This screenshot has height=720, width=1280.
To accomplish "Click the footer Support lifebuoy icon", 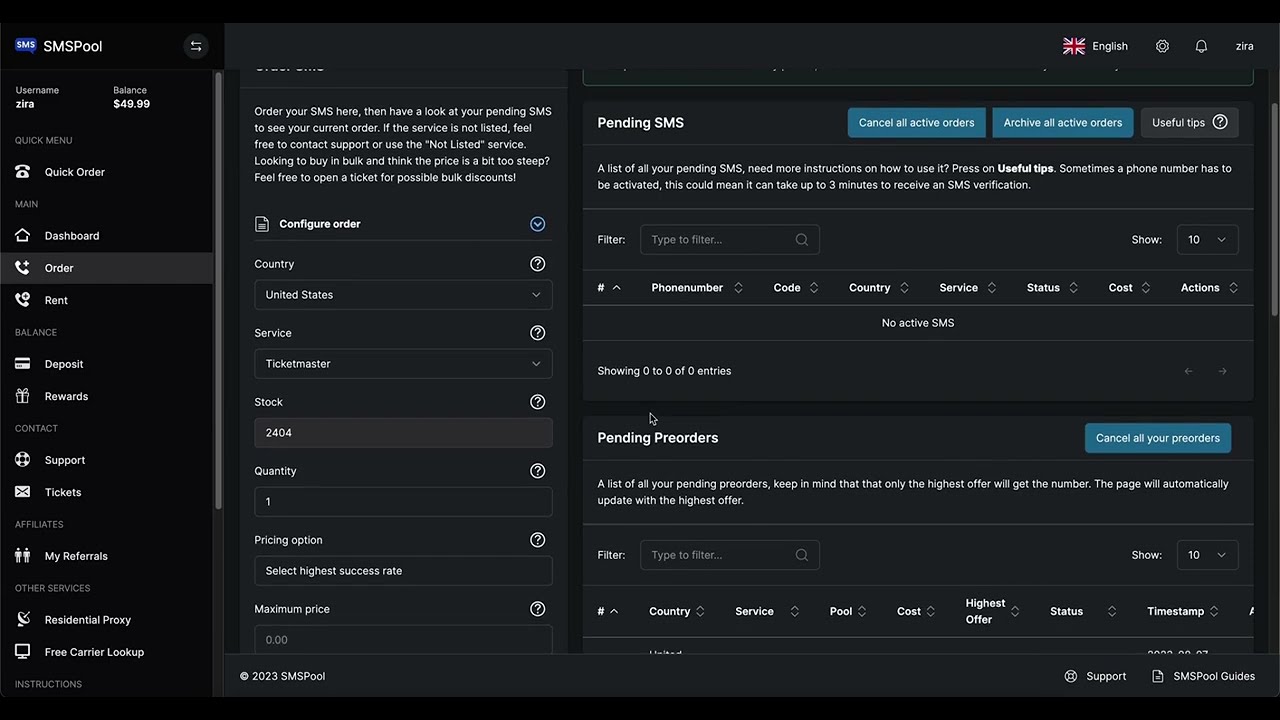I will [x=1071, y=676].
